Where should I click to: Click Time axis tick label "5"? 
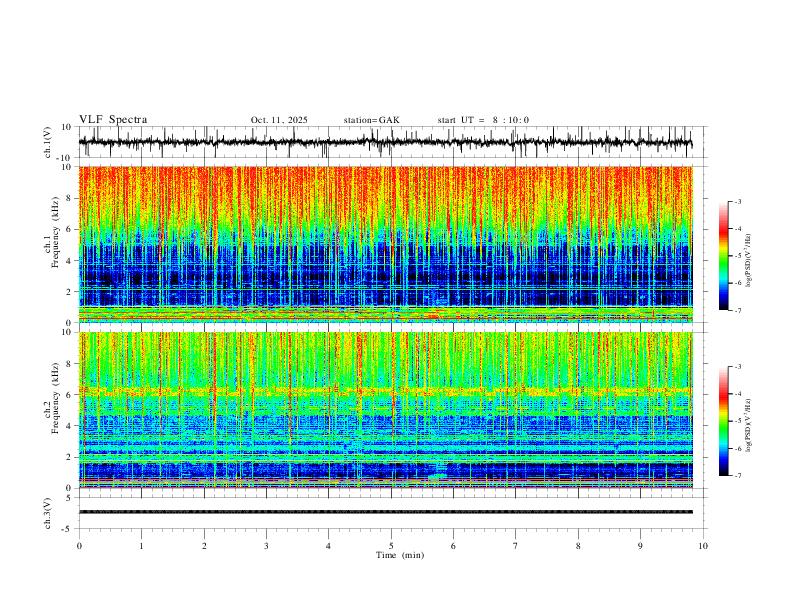[391, 546]
